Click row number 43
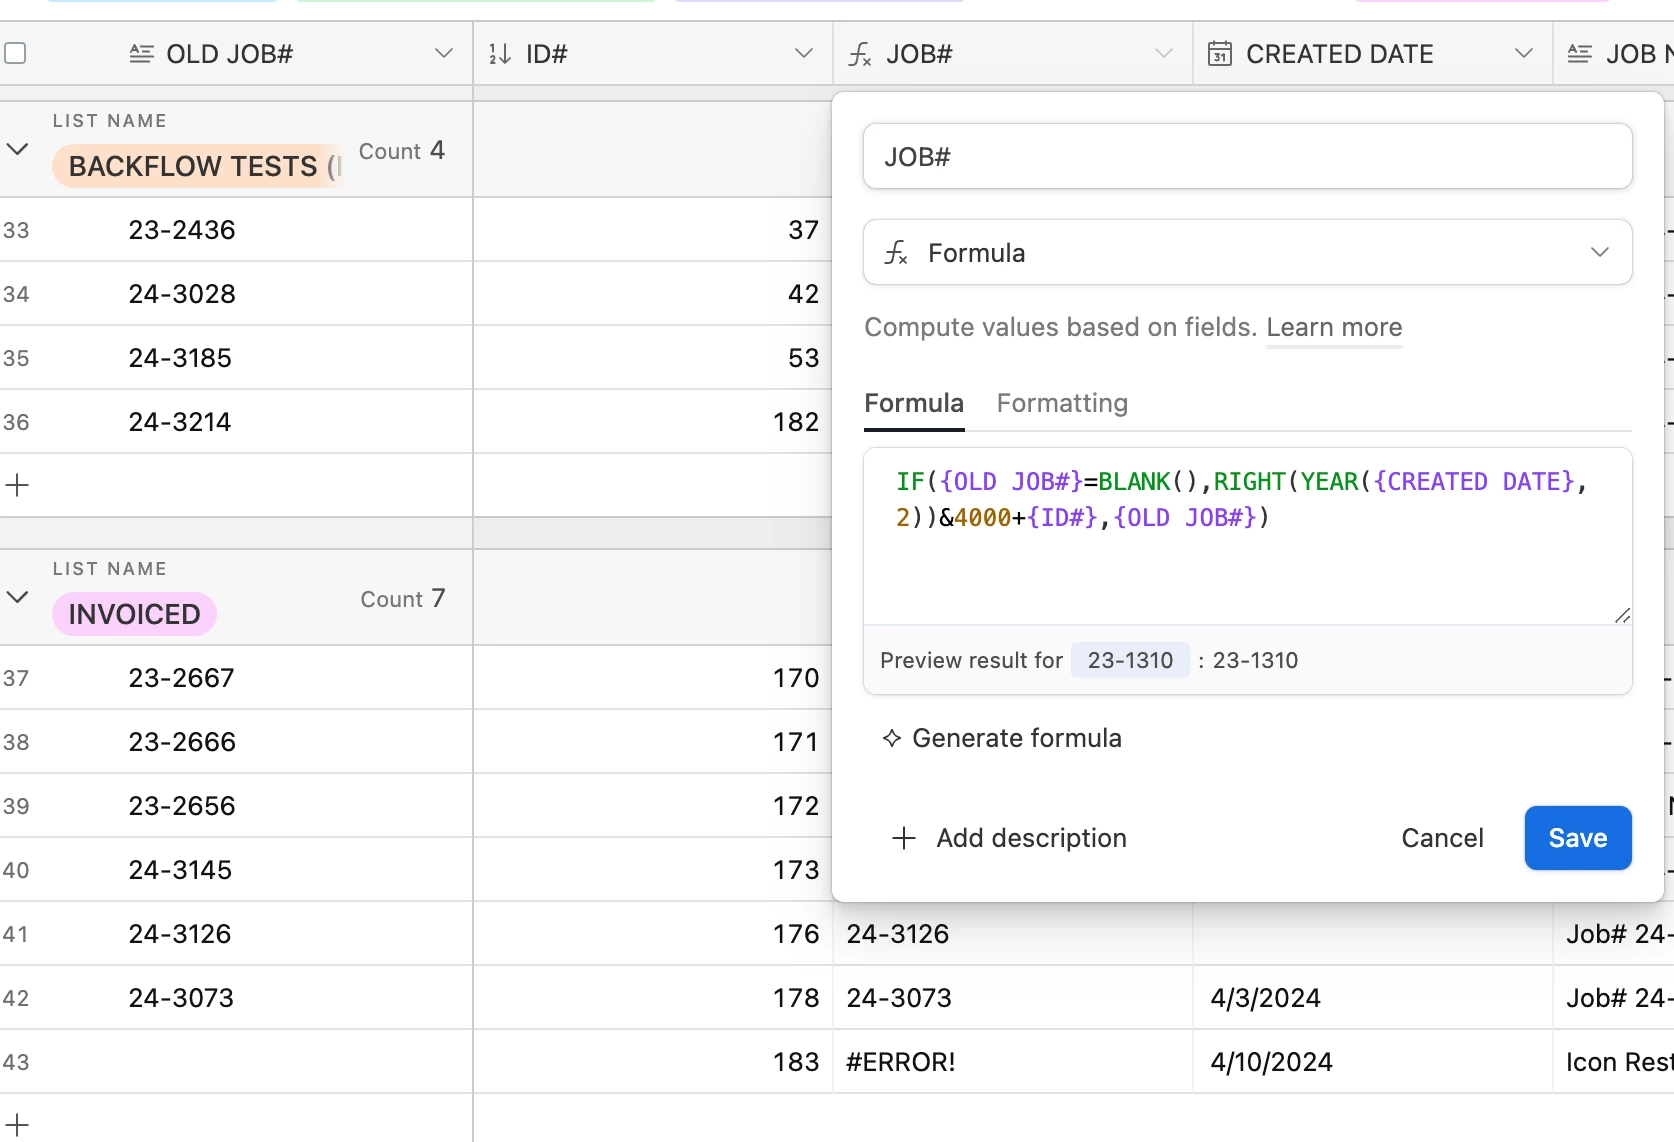 point(16,1062)
